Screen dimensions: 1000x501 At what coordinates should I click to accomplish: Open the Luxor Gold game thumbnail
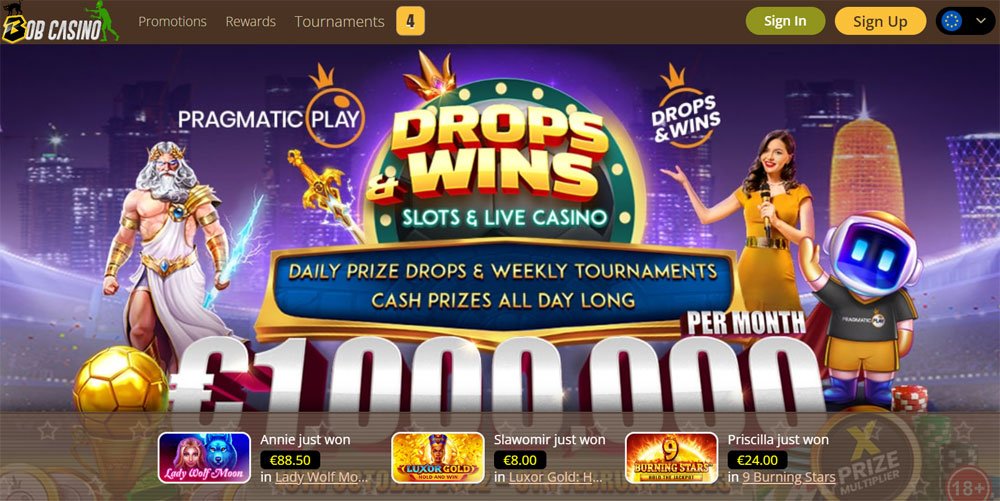click(438, 458)
